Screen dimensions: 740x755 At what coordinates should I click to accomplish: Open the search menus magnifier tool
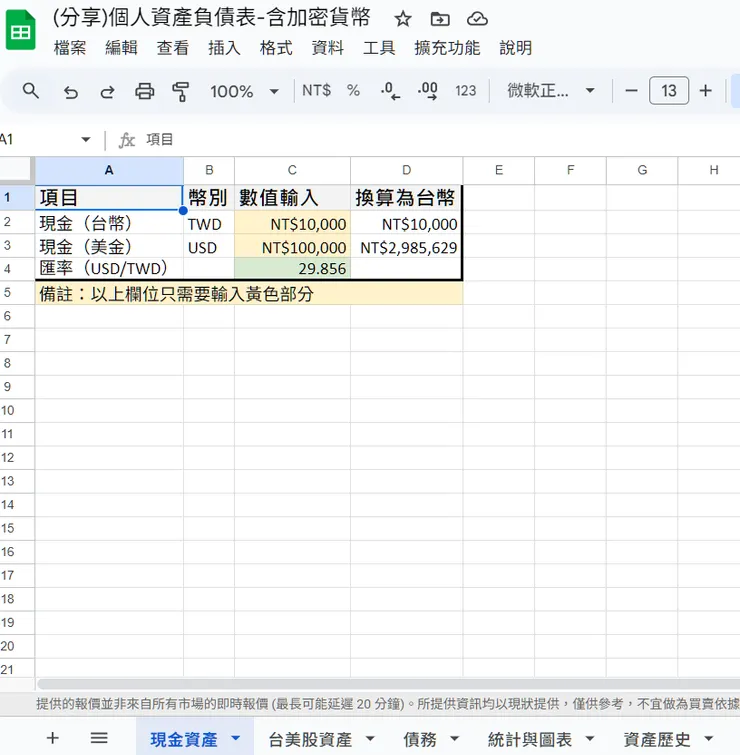[31, 91]
